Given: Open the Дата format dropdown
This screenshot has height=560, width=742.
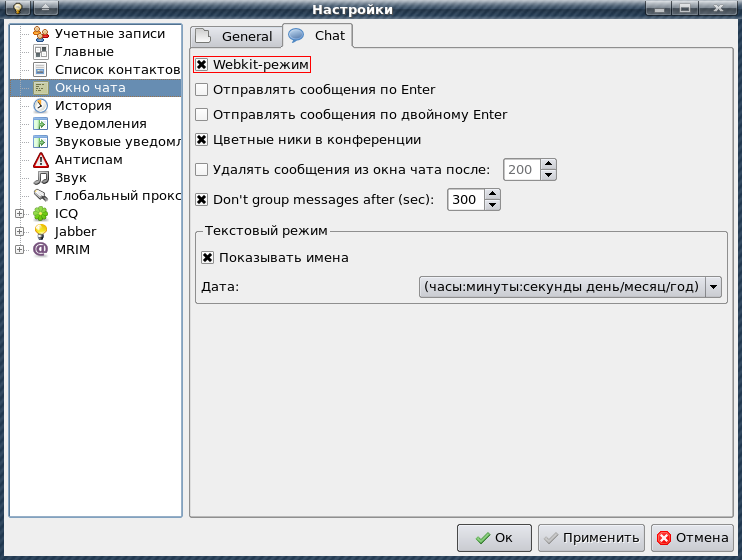Looking at the screenshot, I should [570, 287].
